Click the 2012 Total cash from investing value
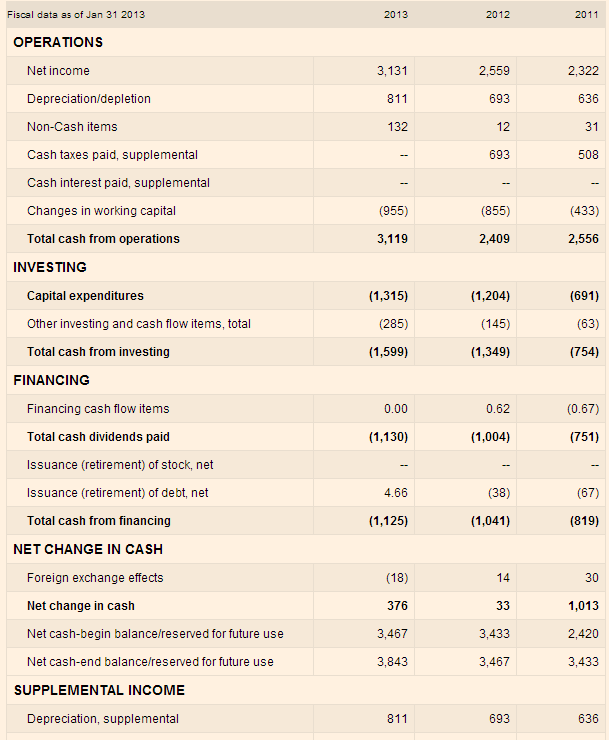Viewport: 609px width, 740px height. tap(490, 352)
